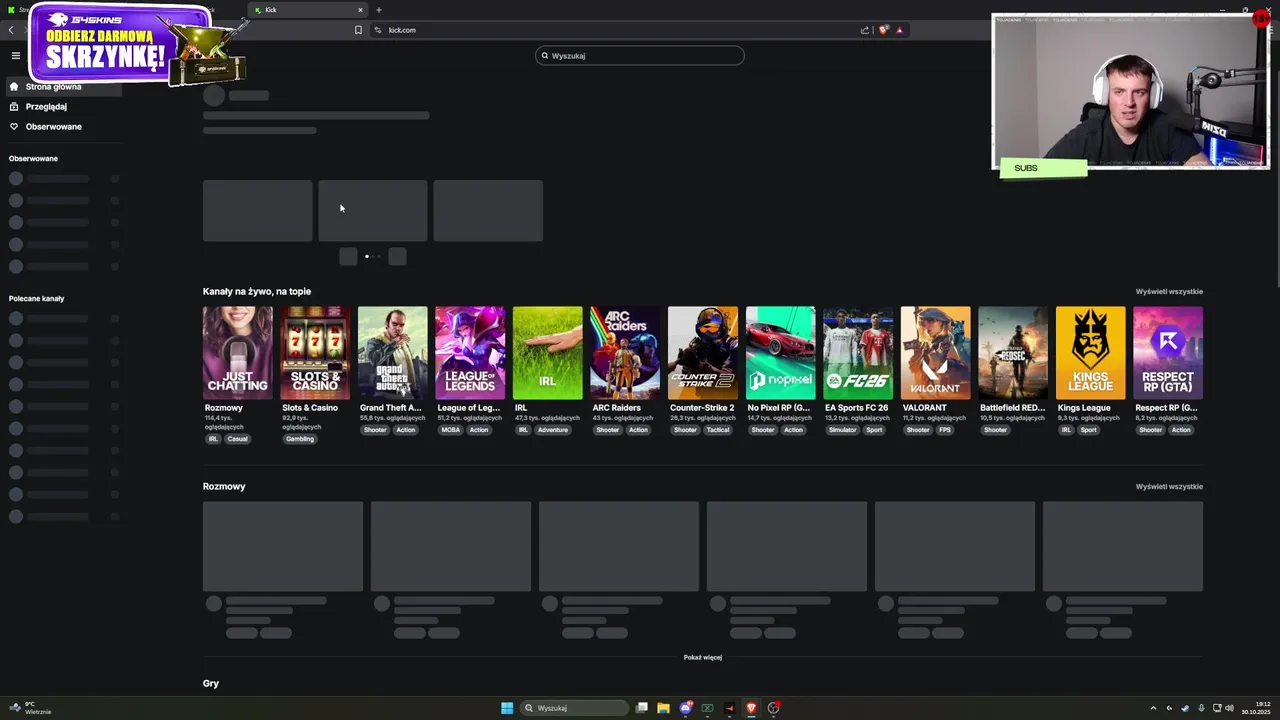
Task: Click the share icon in the address bar
Action: tap(865, 30)
